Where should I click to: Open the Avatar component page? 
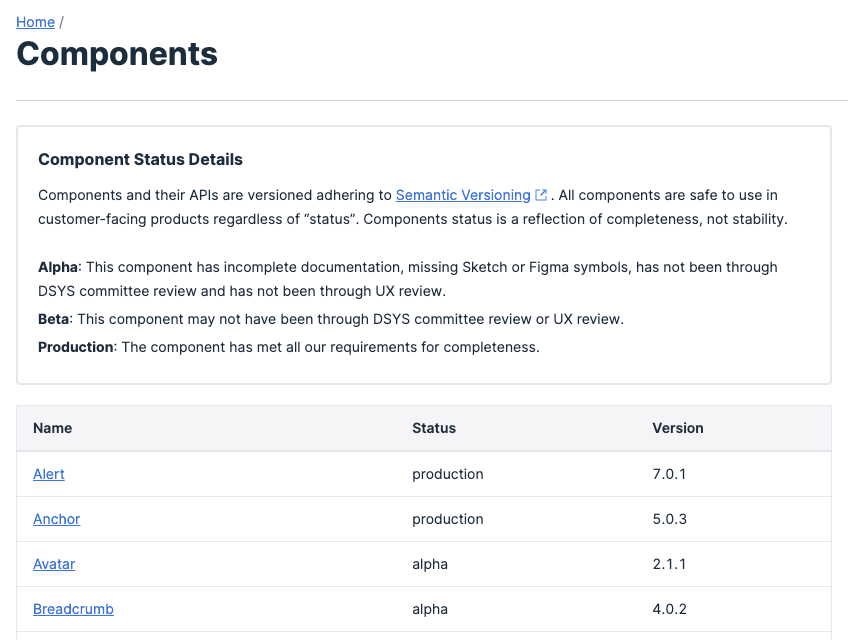pyautogui.click(x=53, y=564)
